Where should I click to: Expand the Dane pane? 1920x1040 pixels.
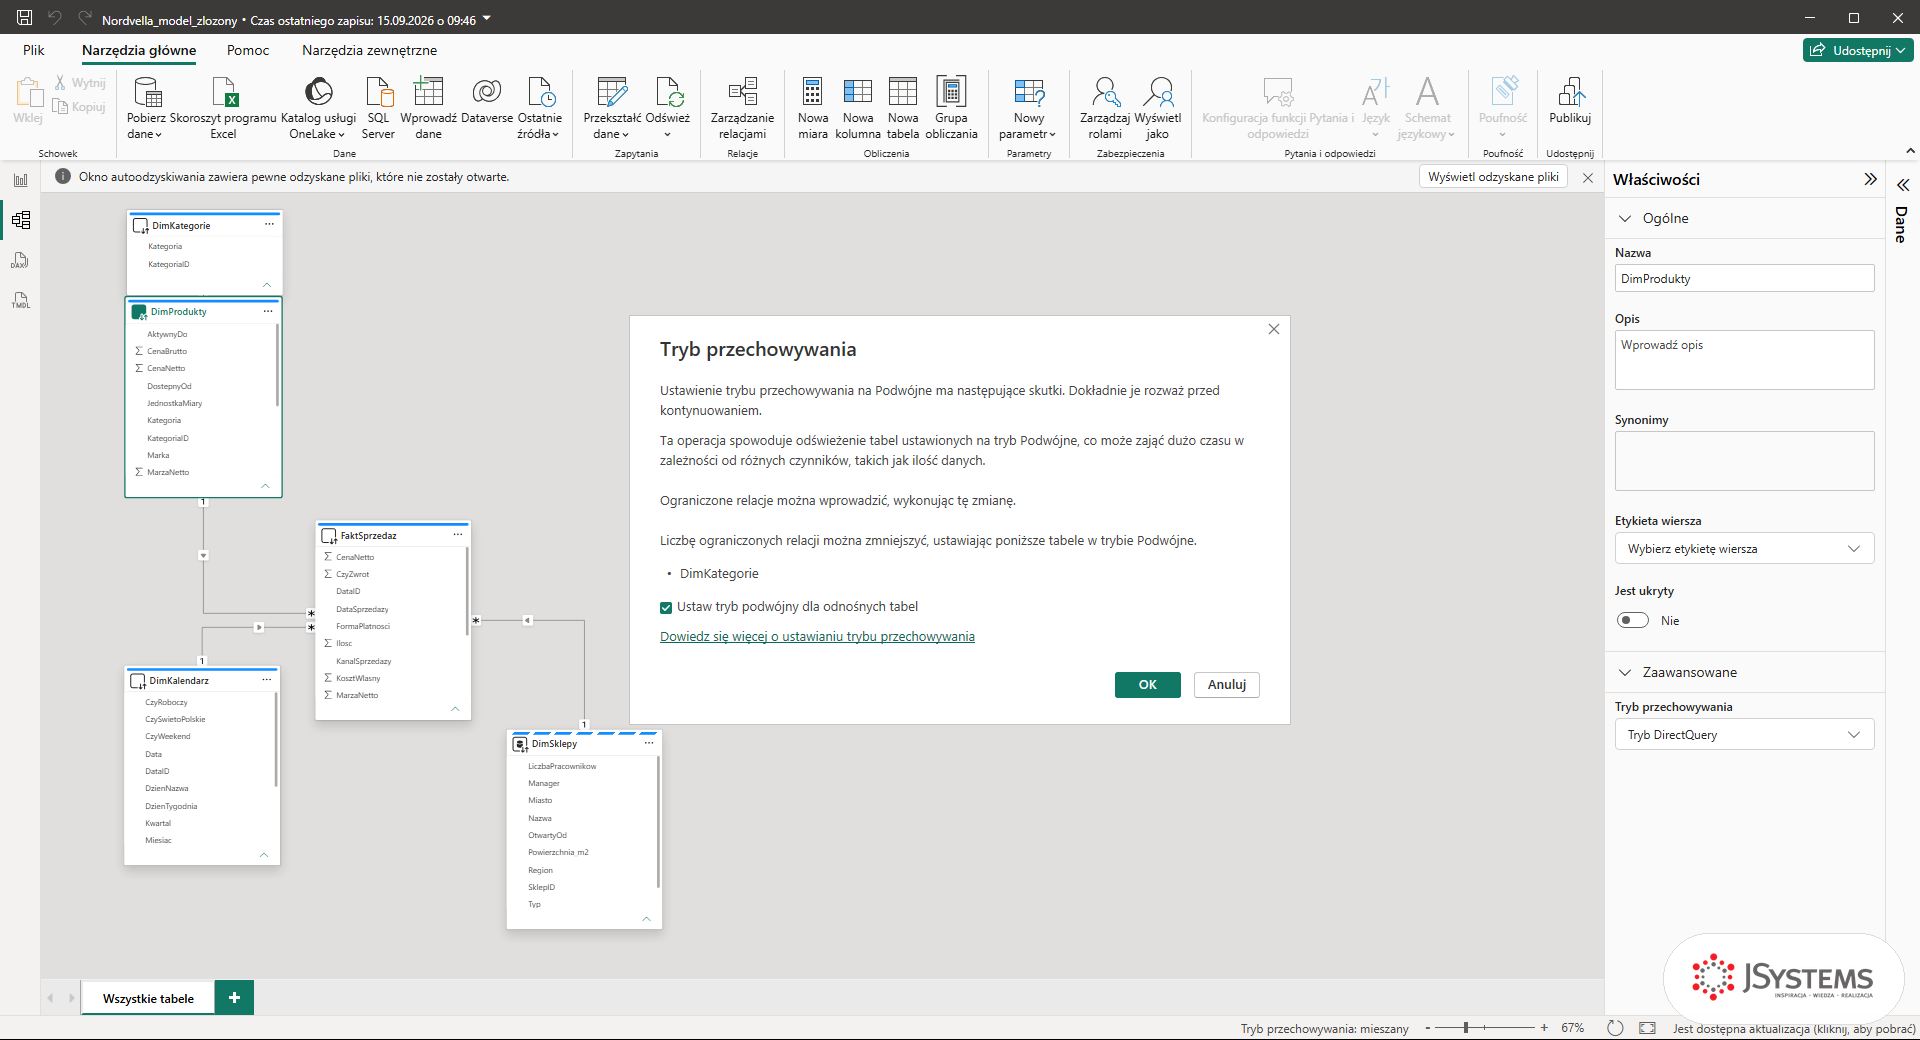coord(1903,185)
